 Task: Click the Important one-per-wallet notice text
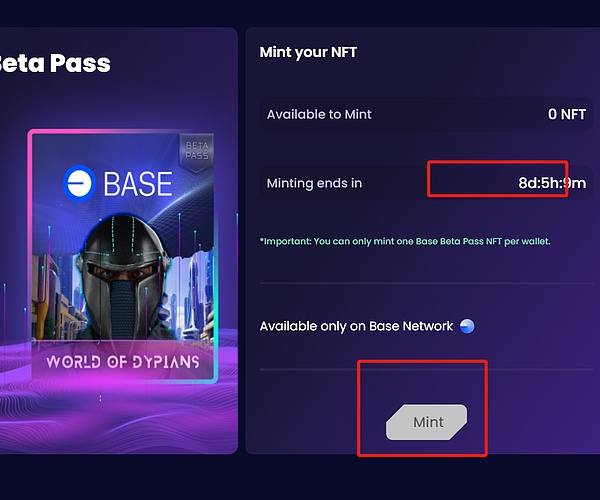(x=405, y=241)
